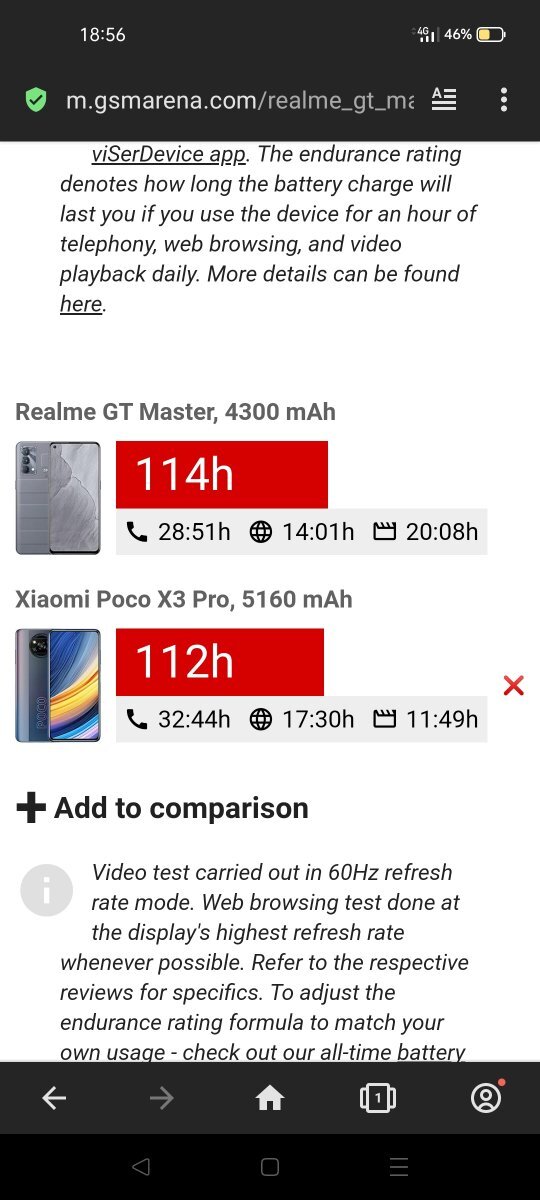Tap the Xiaomi Poco X3 Pro phone thumbnail

[x=58, y=685]
